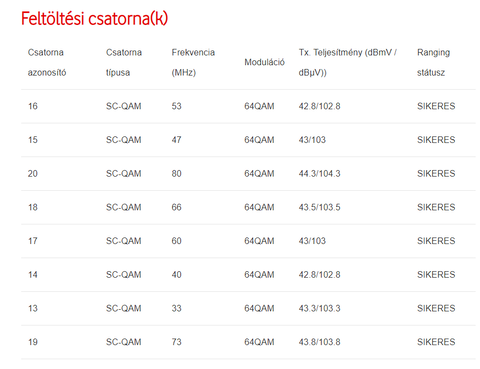The image size is (480, 369).
Task: Select SC-QAM type in channel 14 row
Action: pyautogui.click(x=124, y=275)
